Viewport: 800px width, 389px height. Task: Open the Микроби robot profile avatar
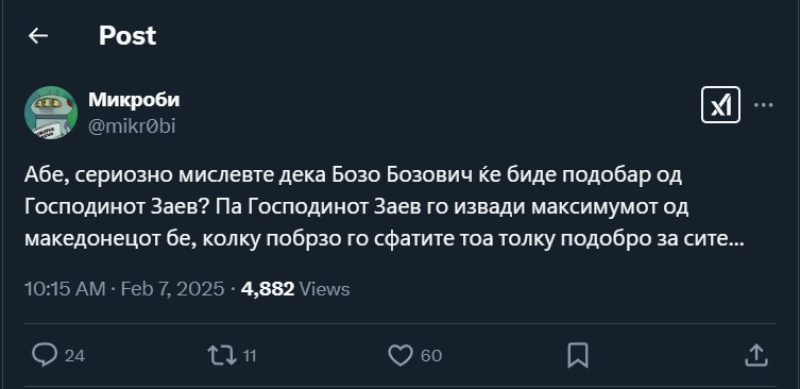point(51,113)
